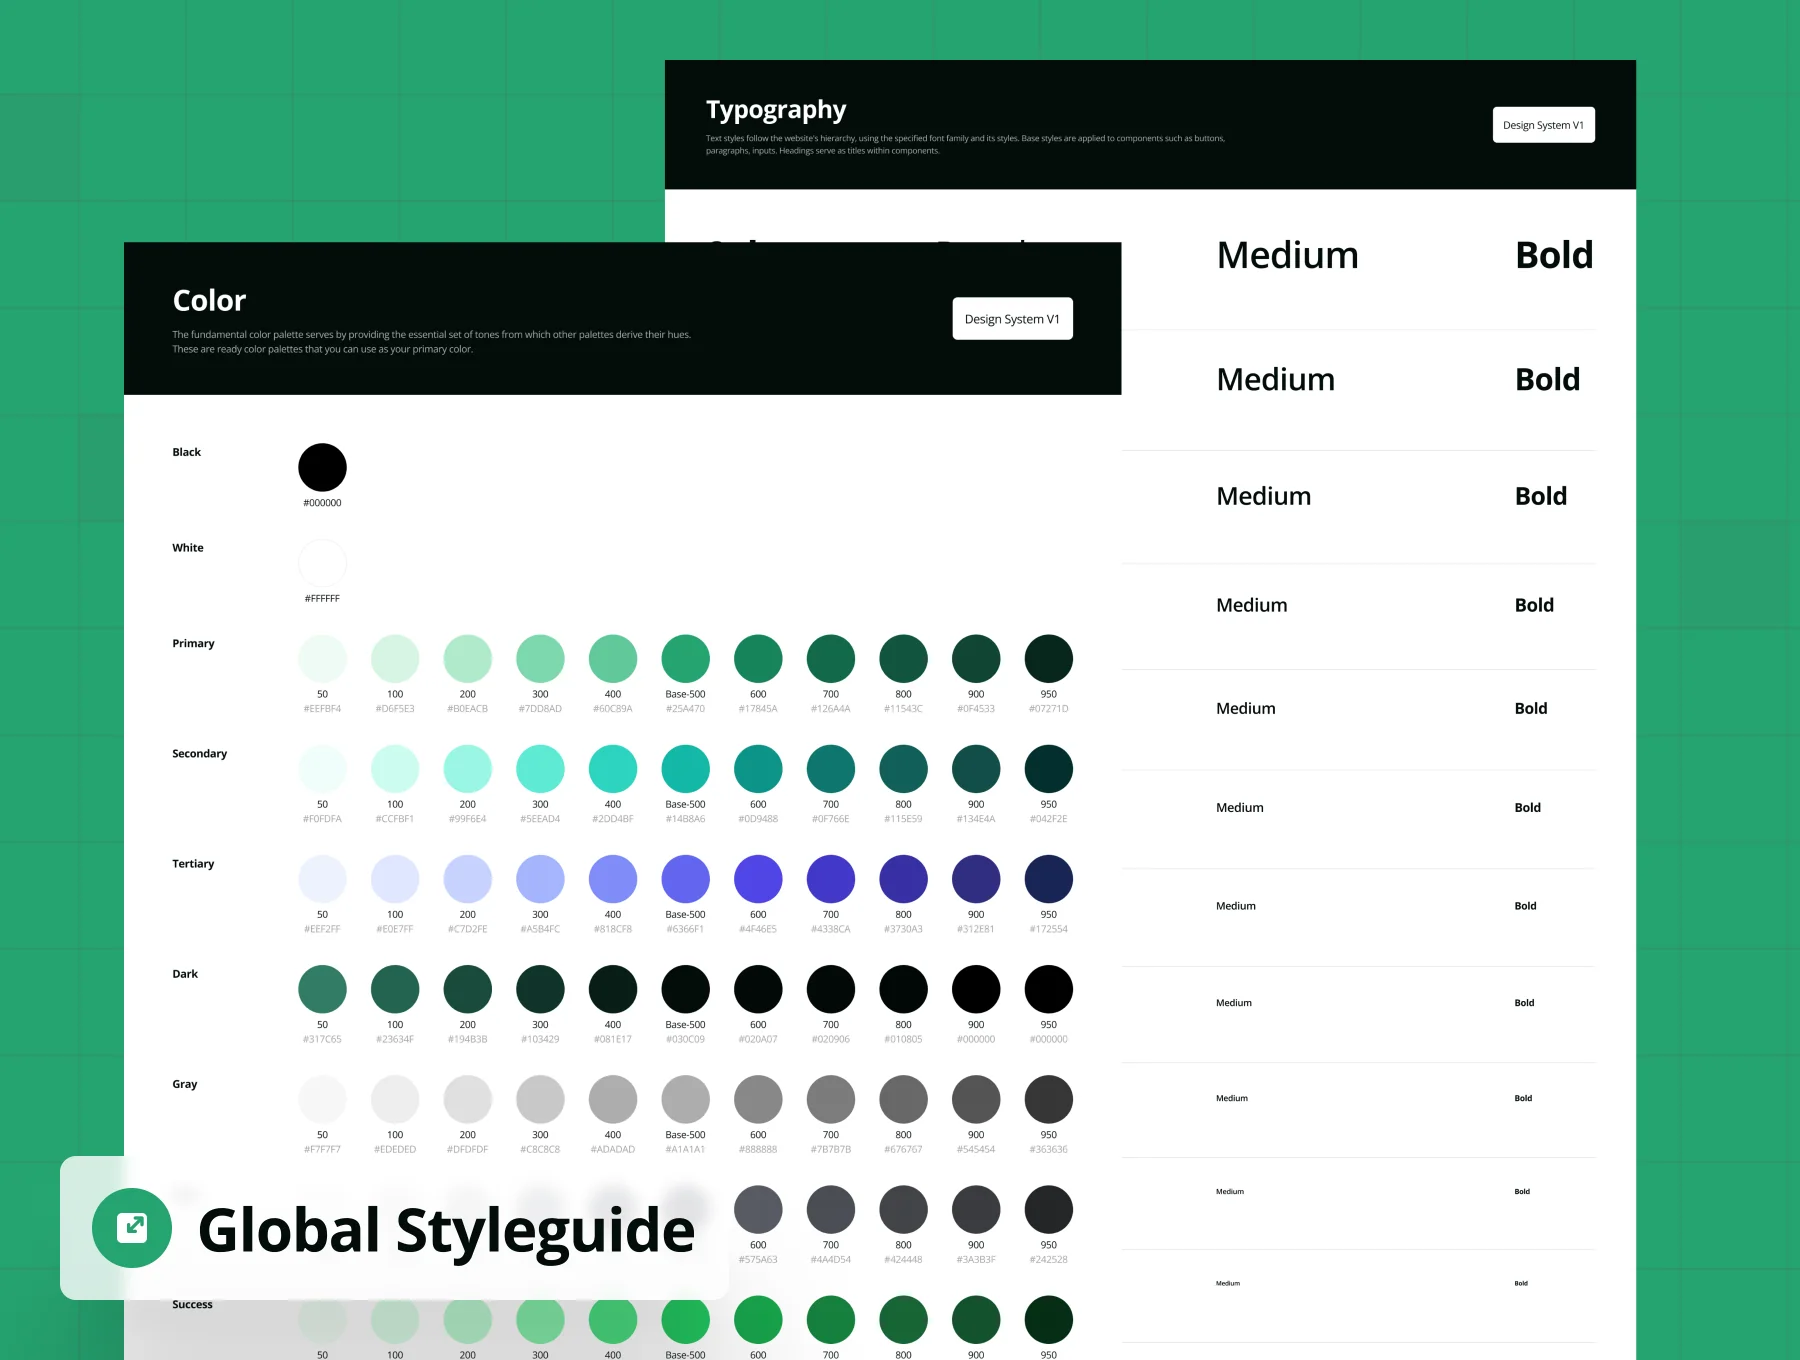
Task: Click the largest Medium type sample
Action: (1287, 255)
